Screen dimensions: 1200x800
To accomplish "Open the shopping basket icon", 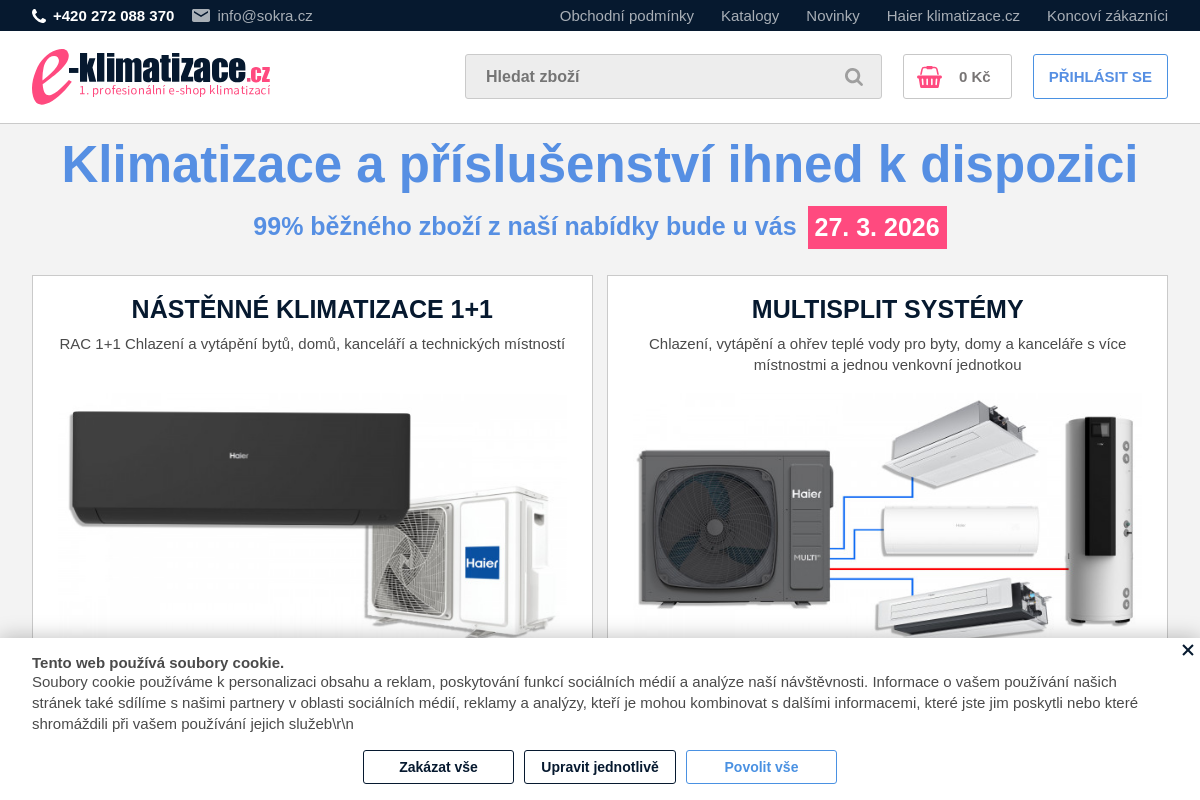I will pyautogui.click(x=928, y=76).
